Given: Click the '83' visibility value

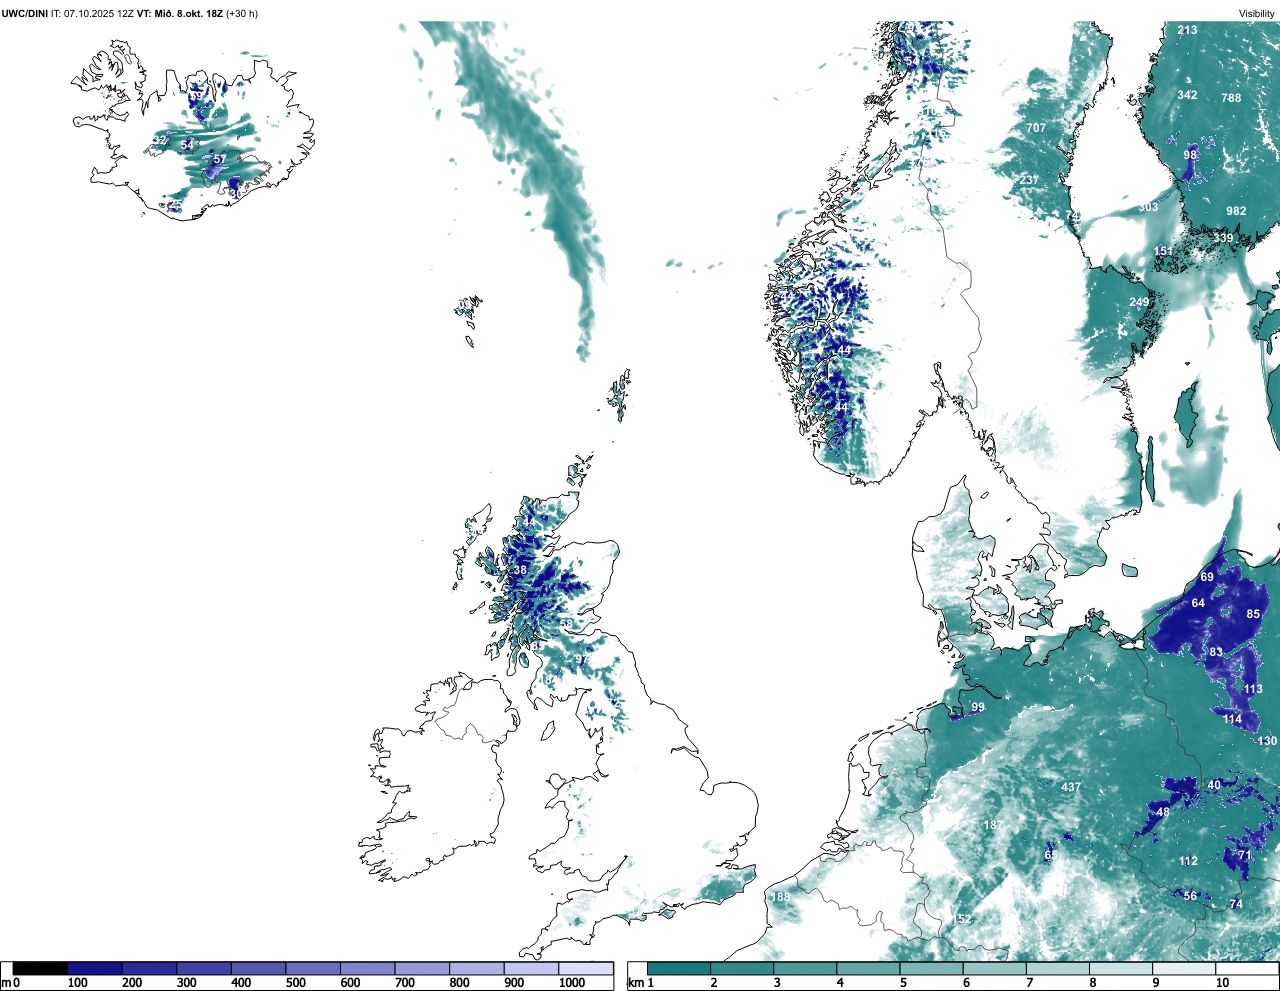Looking at the screenshot, I should point(1216,652).
